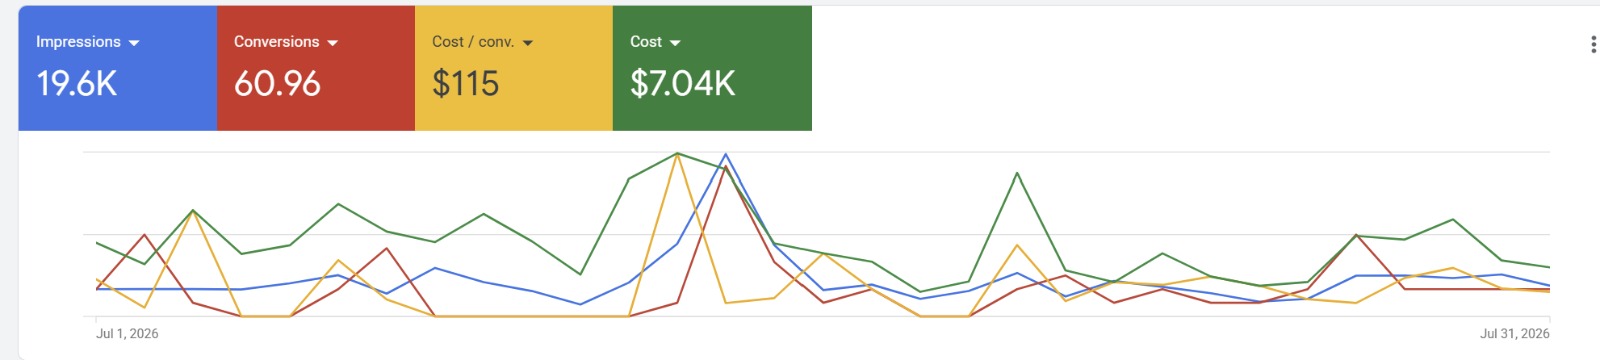Open the three-dot more options menu

[1593, 45]
